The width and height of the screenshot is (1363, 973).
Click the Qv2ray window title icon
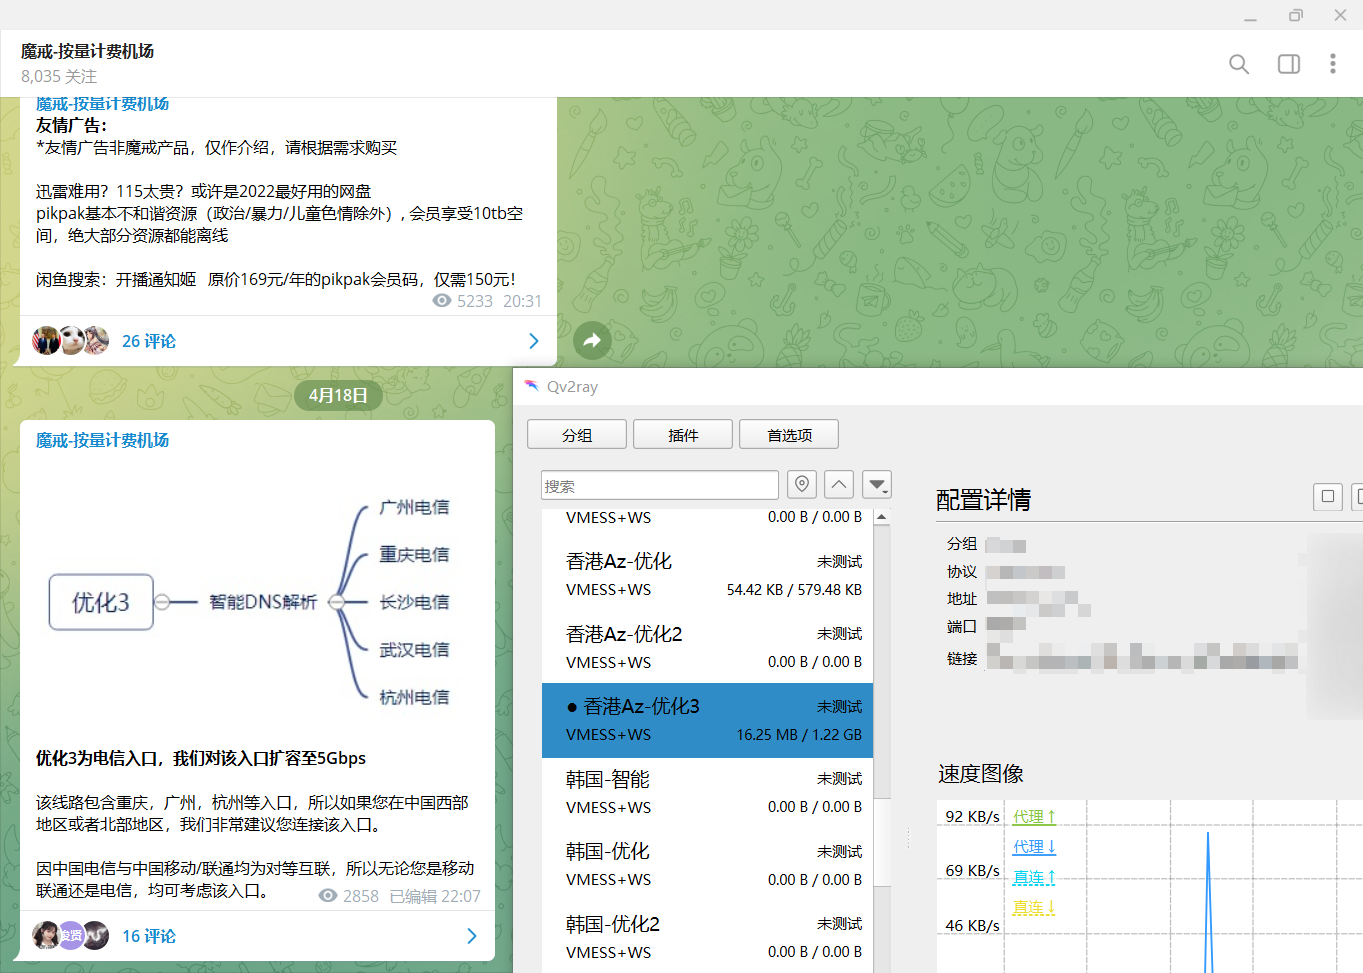coord(531,386)
